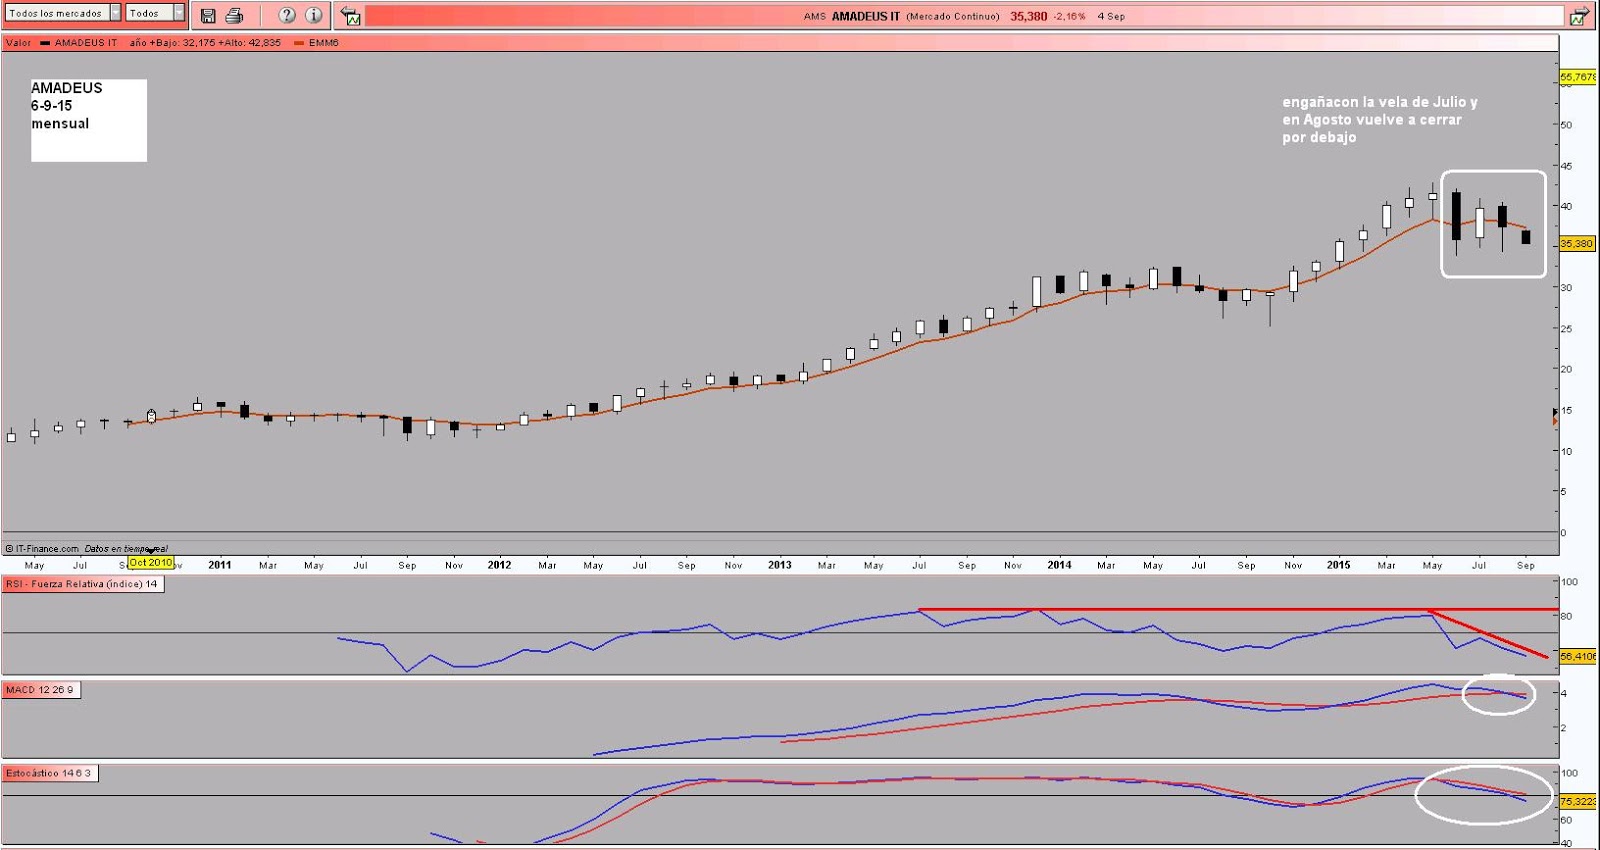Screen dimensions: 1600x850
Task: Open help with the question mark icon
Action: tap(287, 15)
